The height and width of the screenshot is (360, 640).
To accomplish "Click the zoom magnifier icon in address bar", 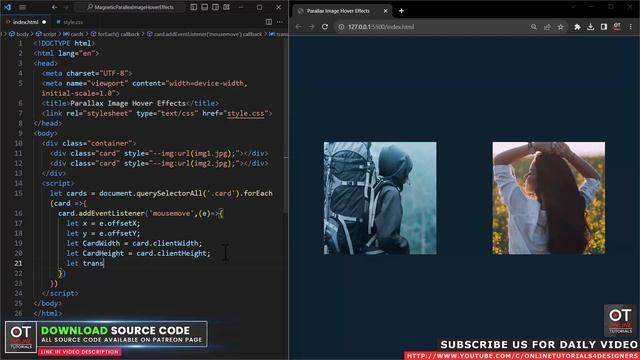I will (x=534, y=27).
